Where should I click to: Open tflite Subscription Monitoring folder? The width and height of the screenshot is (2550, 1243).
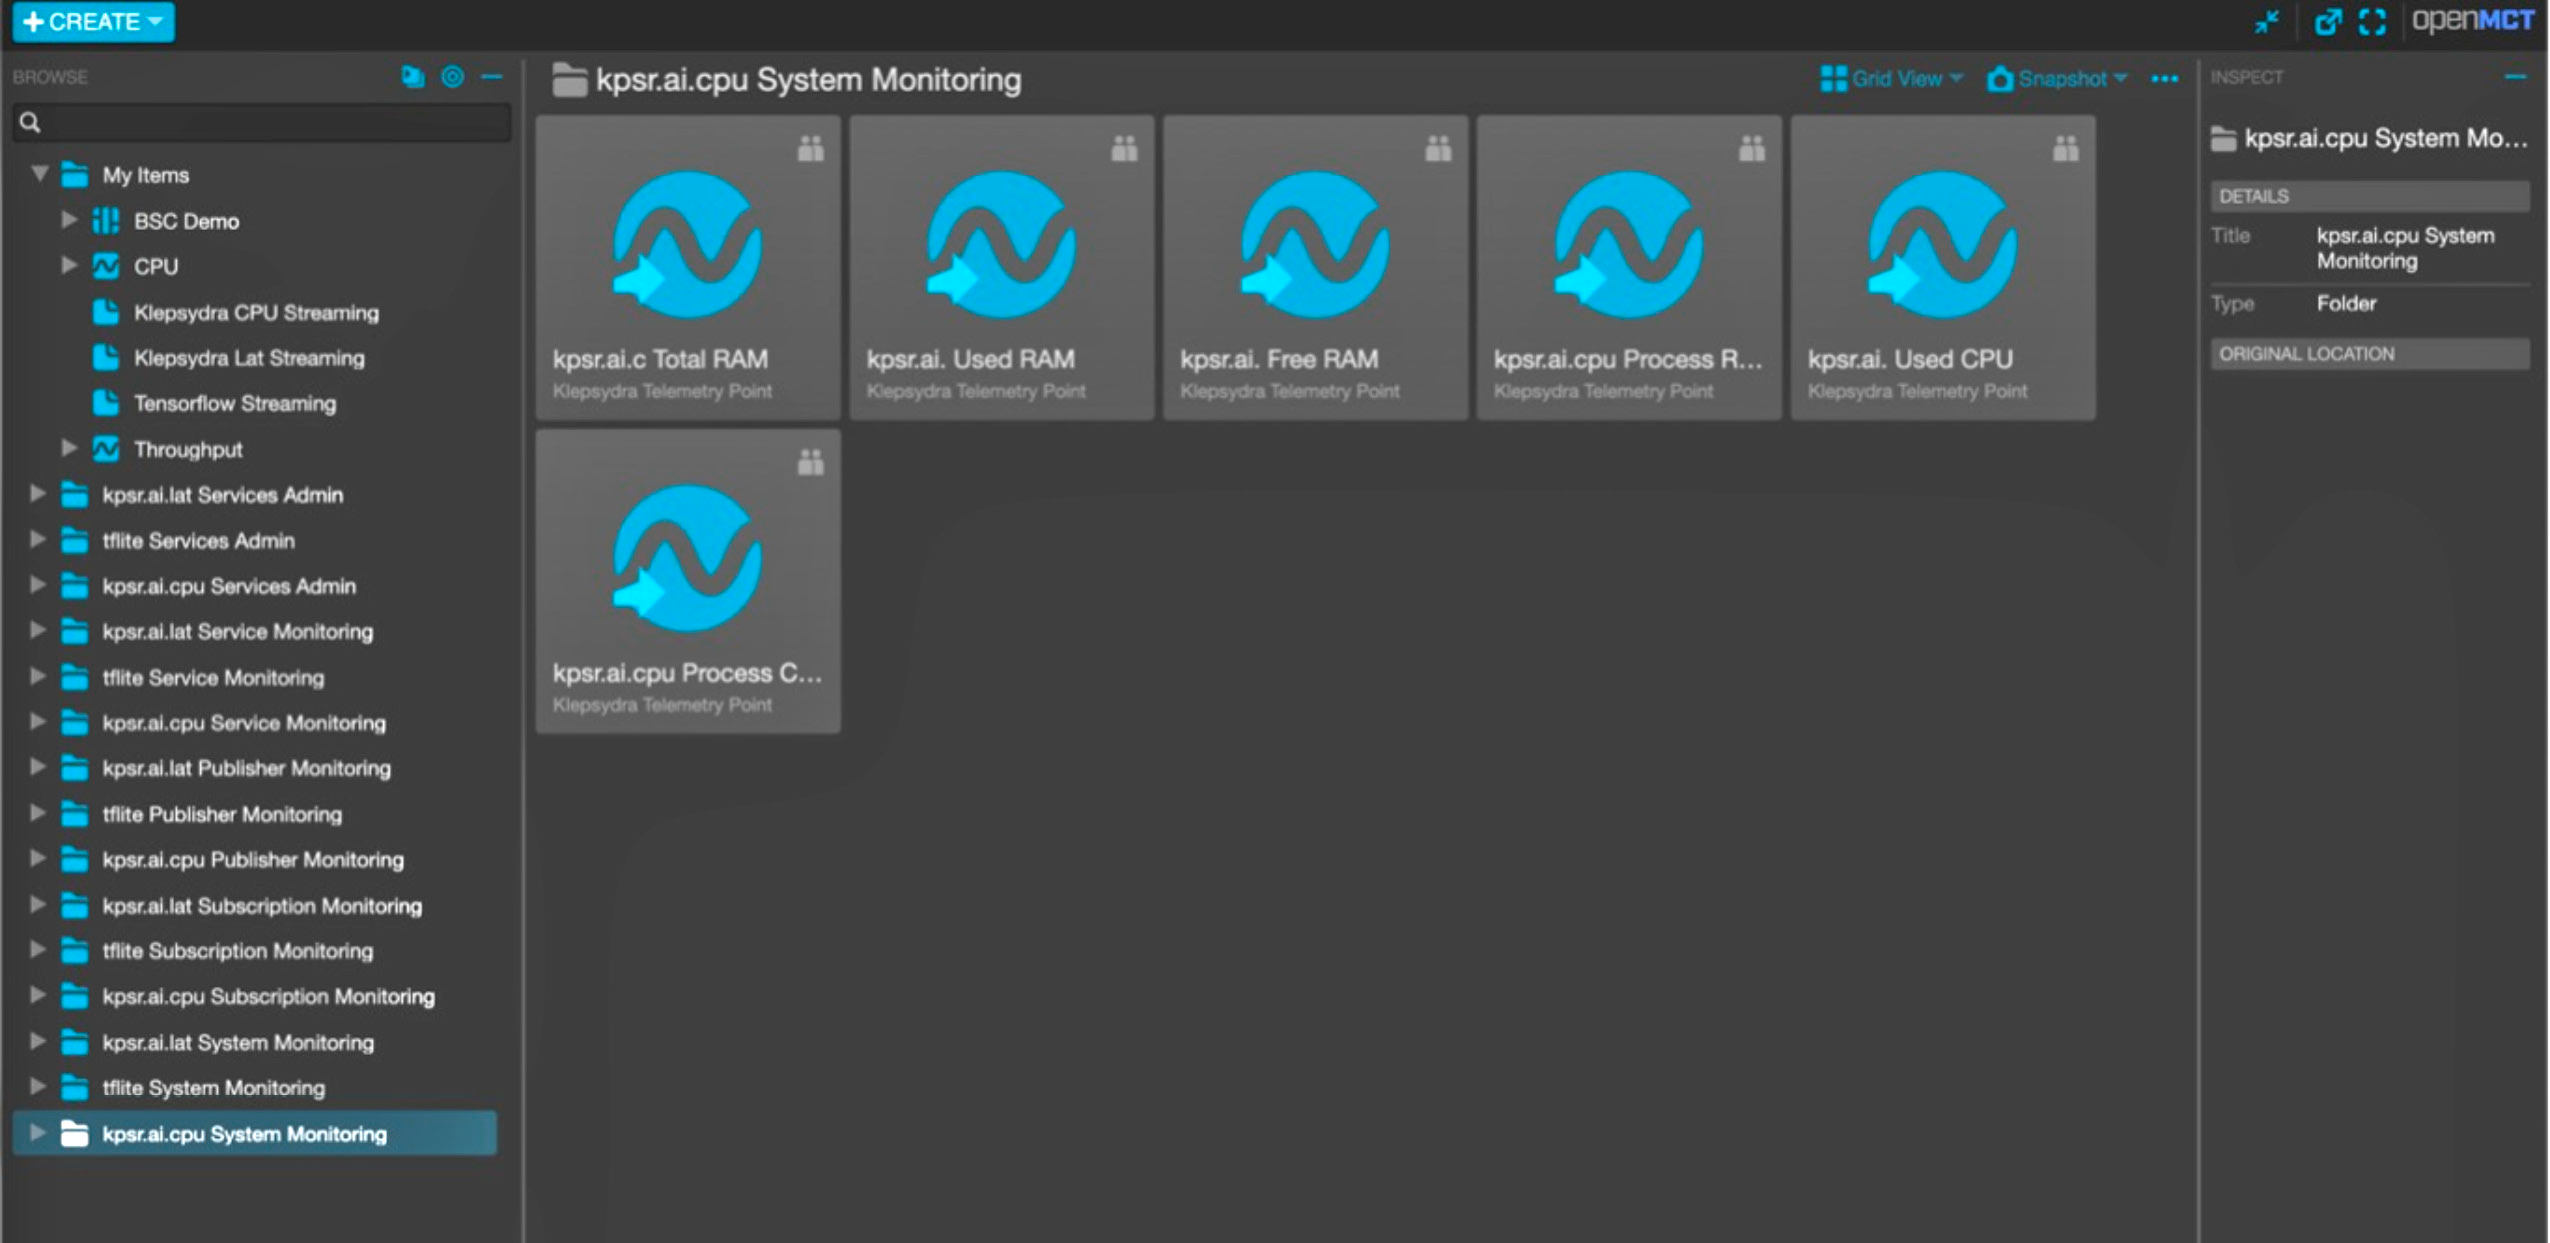(238, 951)
